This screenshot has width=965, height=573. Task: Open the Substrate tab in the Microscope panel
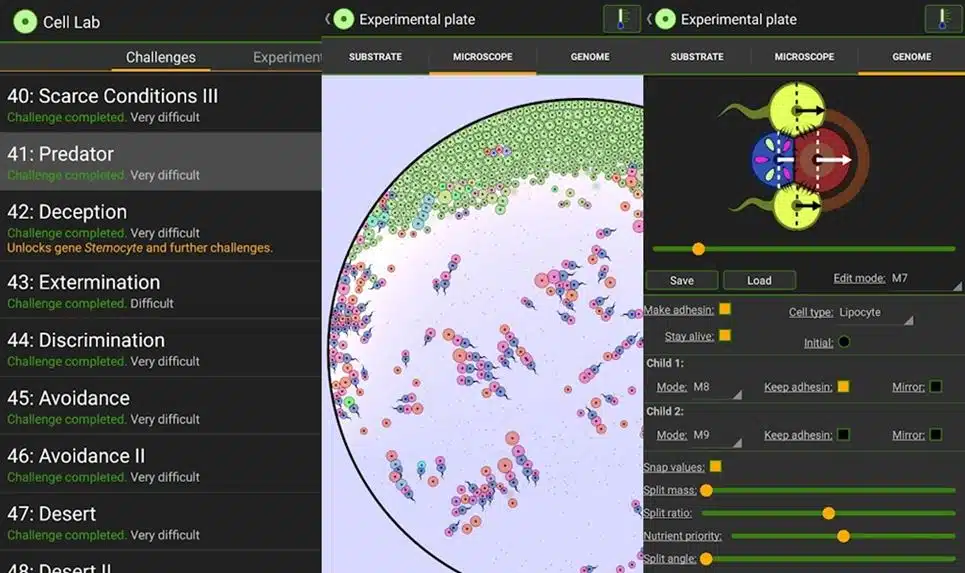375,57
